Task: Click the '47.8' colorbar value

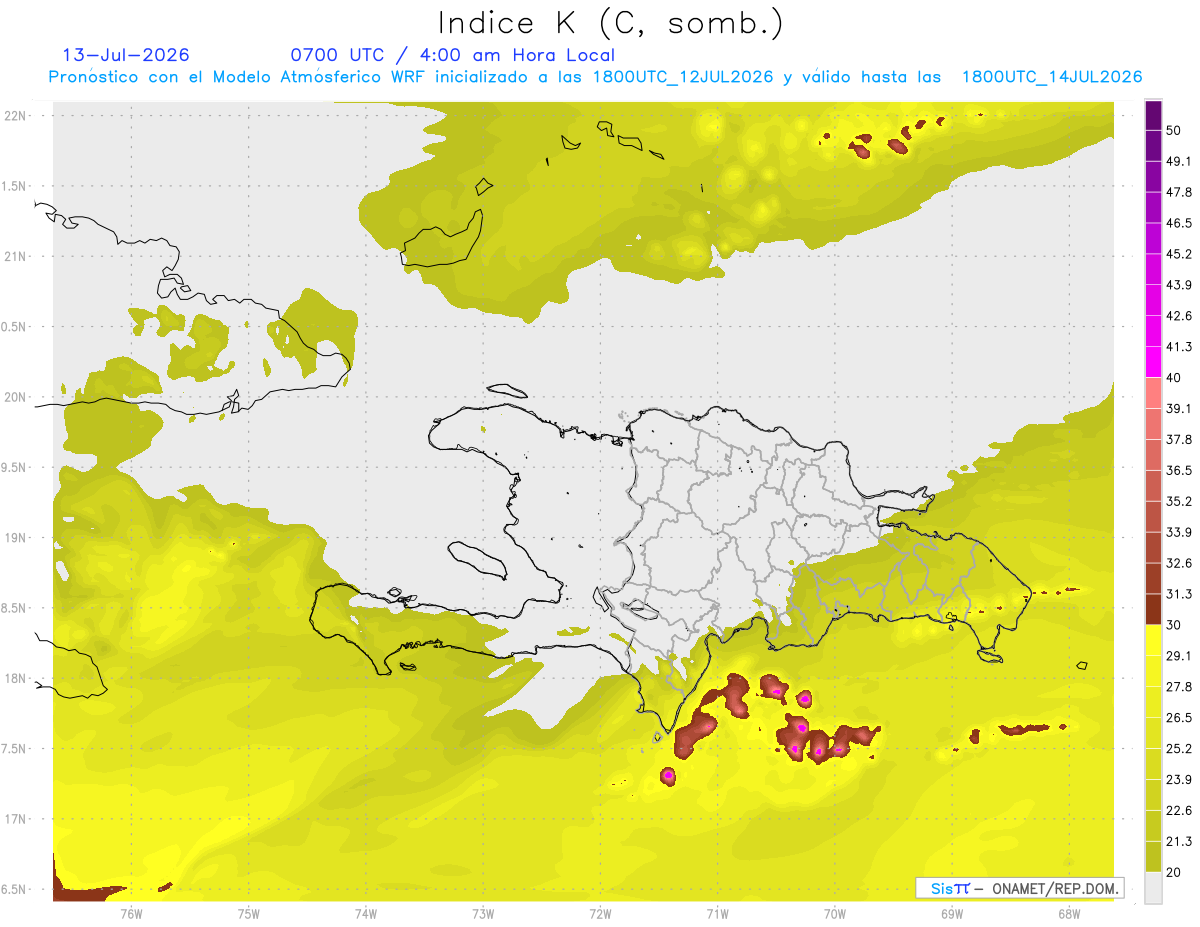Action: coord(1179,193)
